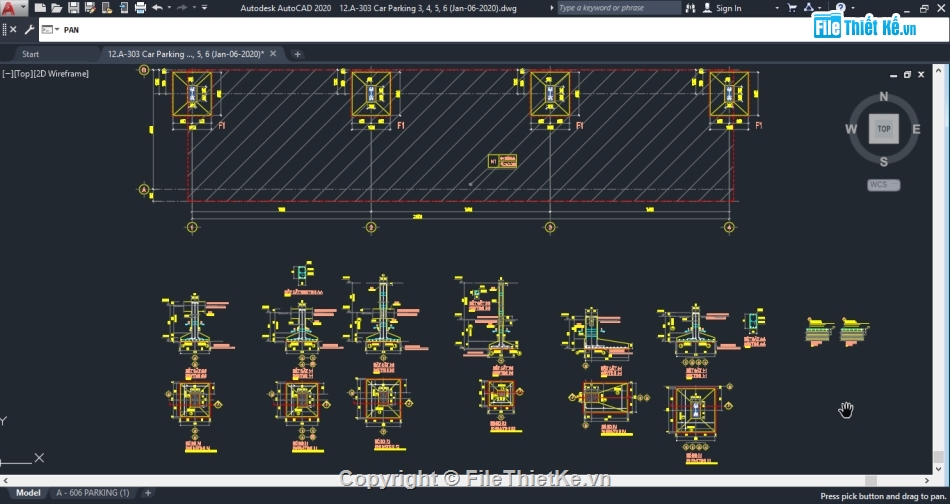The width and height of the screenshot is (950, 504).
Task: Click the search field 'Type a keyword or phrase'
Action: click(x=618, y=8)
